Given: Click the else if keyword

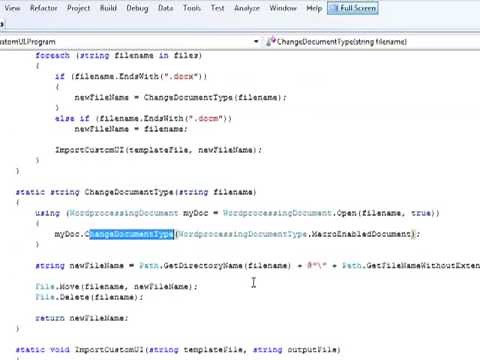Looking at the screenshot, I should 72,118.
